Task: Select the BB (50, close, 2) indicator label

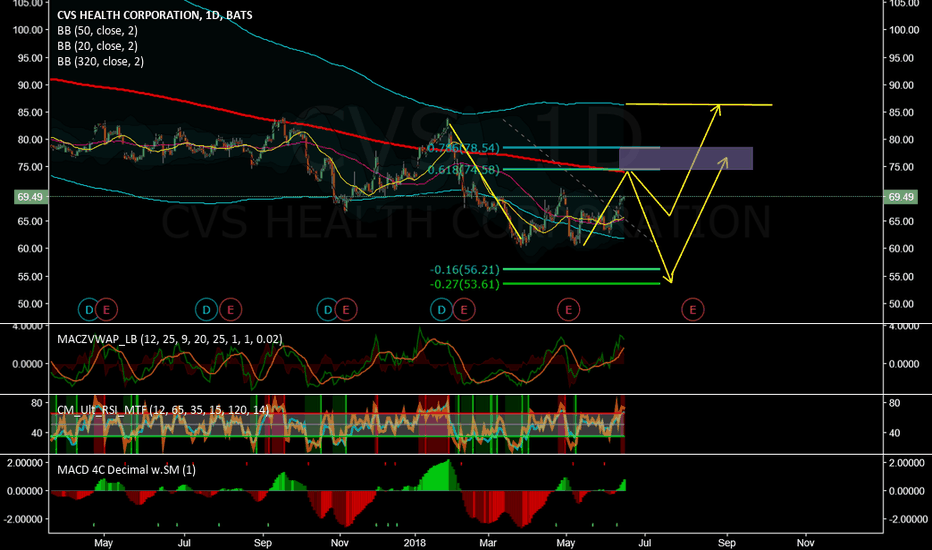Action: point(97,30)
